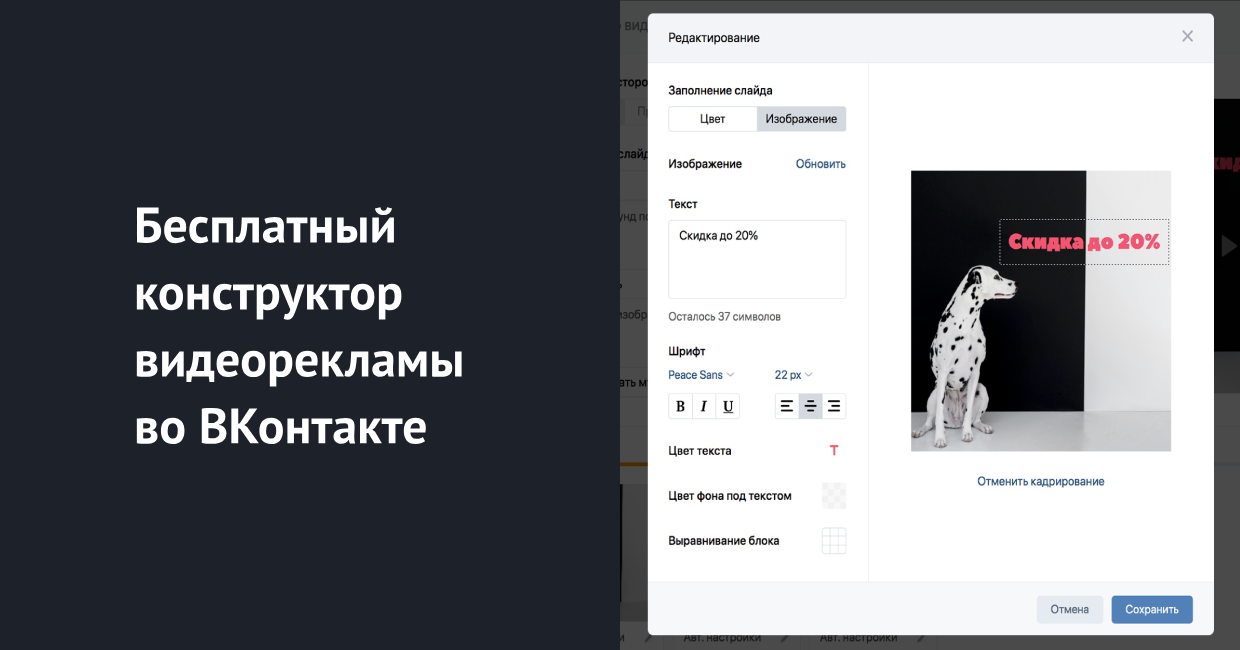
Task: Focus the slide text input field
Action: (x=757, y=259)
